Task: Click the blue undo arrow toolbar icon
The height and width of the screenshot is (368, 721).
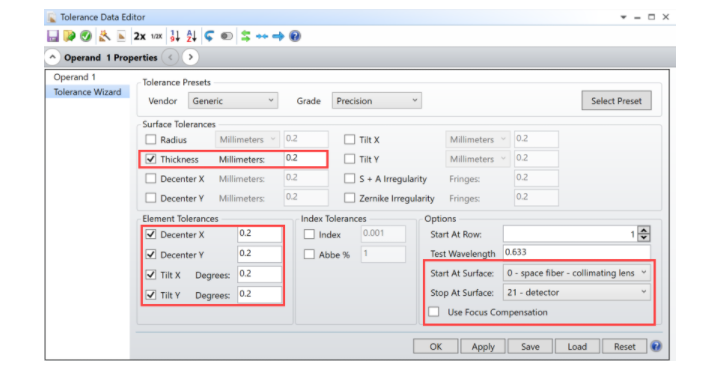Action: tap(209, 36)
